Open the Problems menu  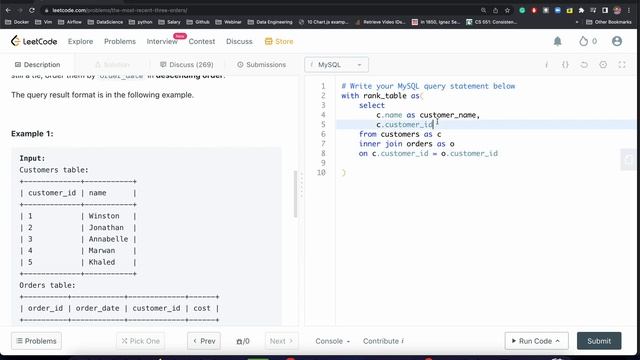120,41
